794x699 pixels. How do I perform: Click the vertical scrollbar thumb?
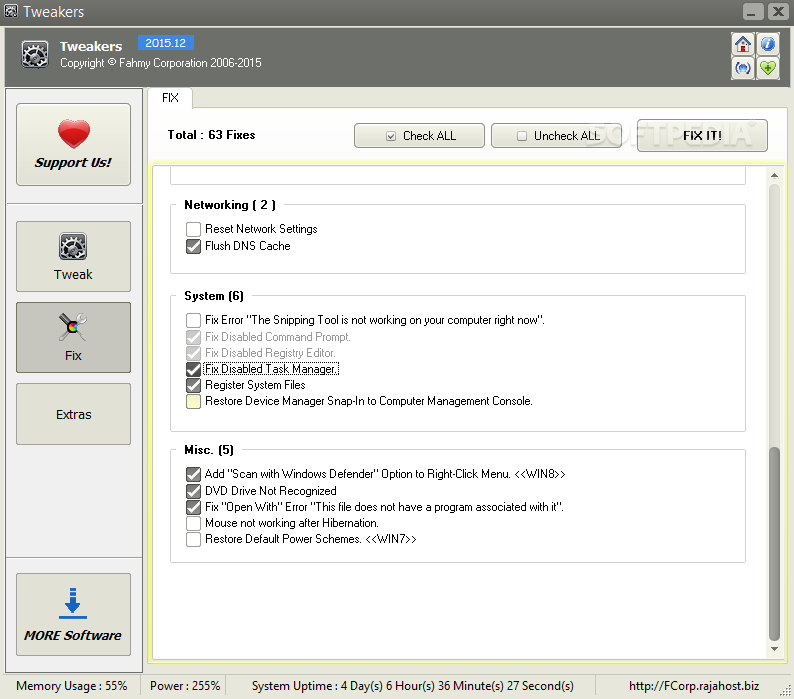(x=774, y=544)
